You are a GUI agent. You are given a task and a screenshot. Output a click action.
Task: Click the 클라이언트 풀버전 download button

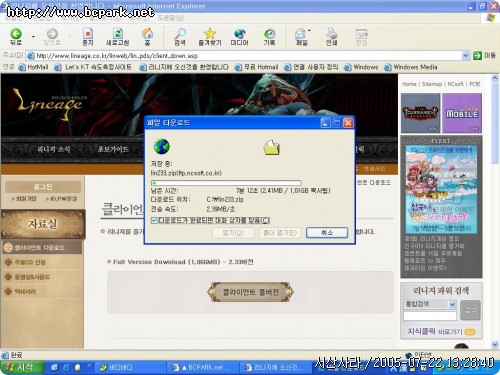(x=250, y=292)
